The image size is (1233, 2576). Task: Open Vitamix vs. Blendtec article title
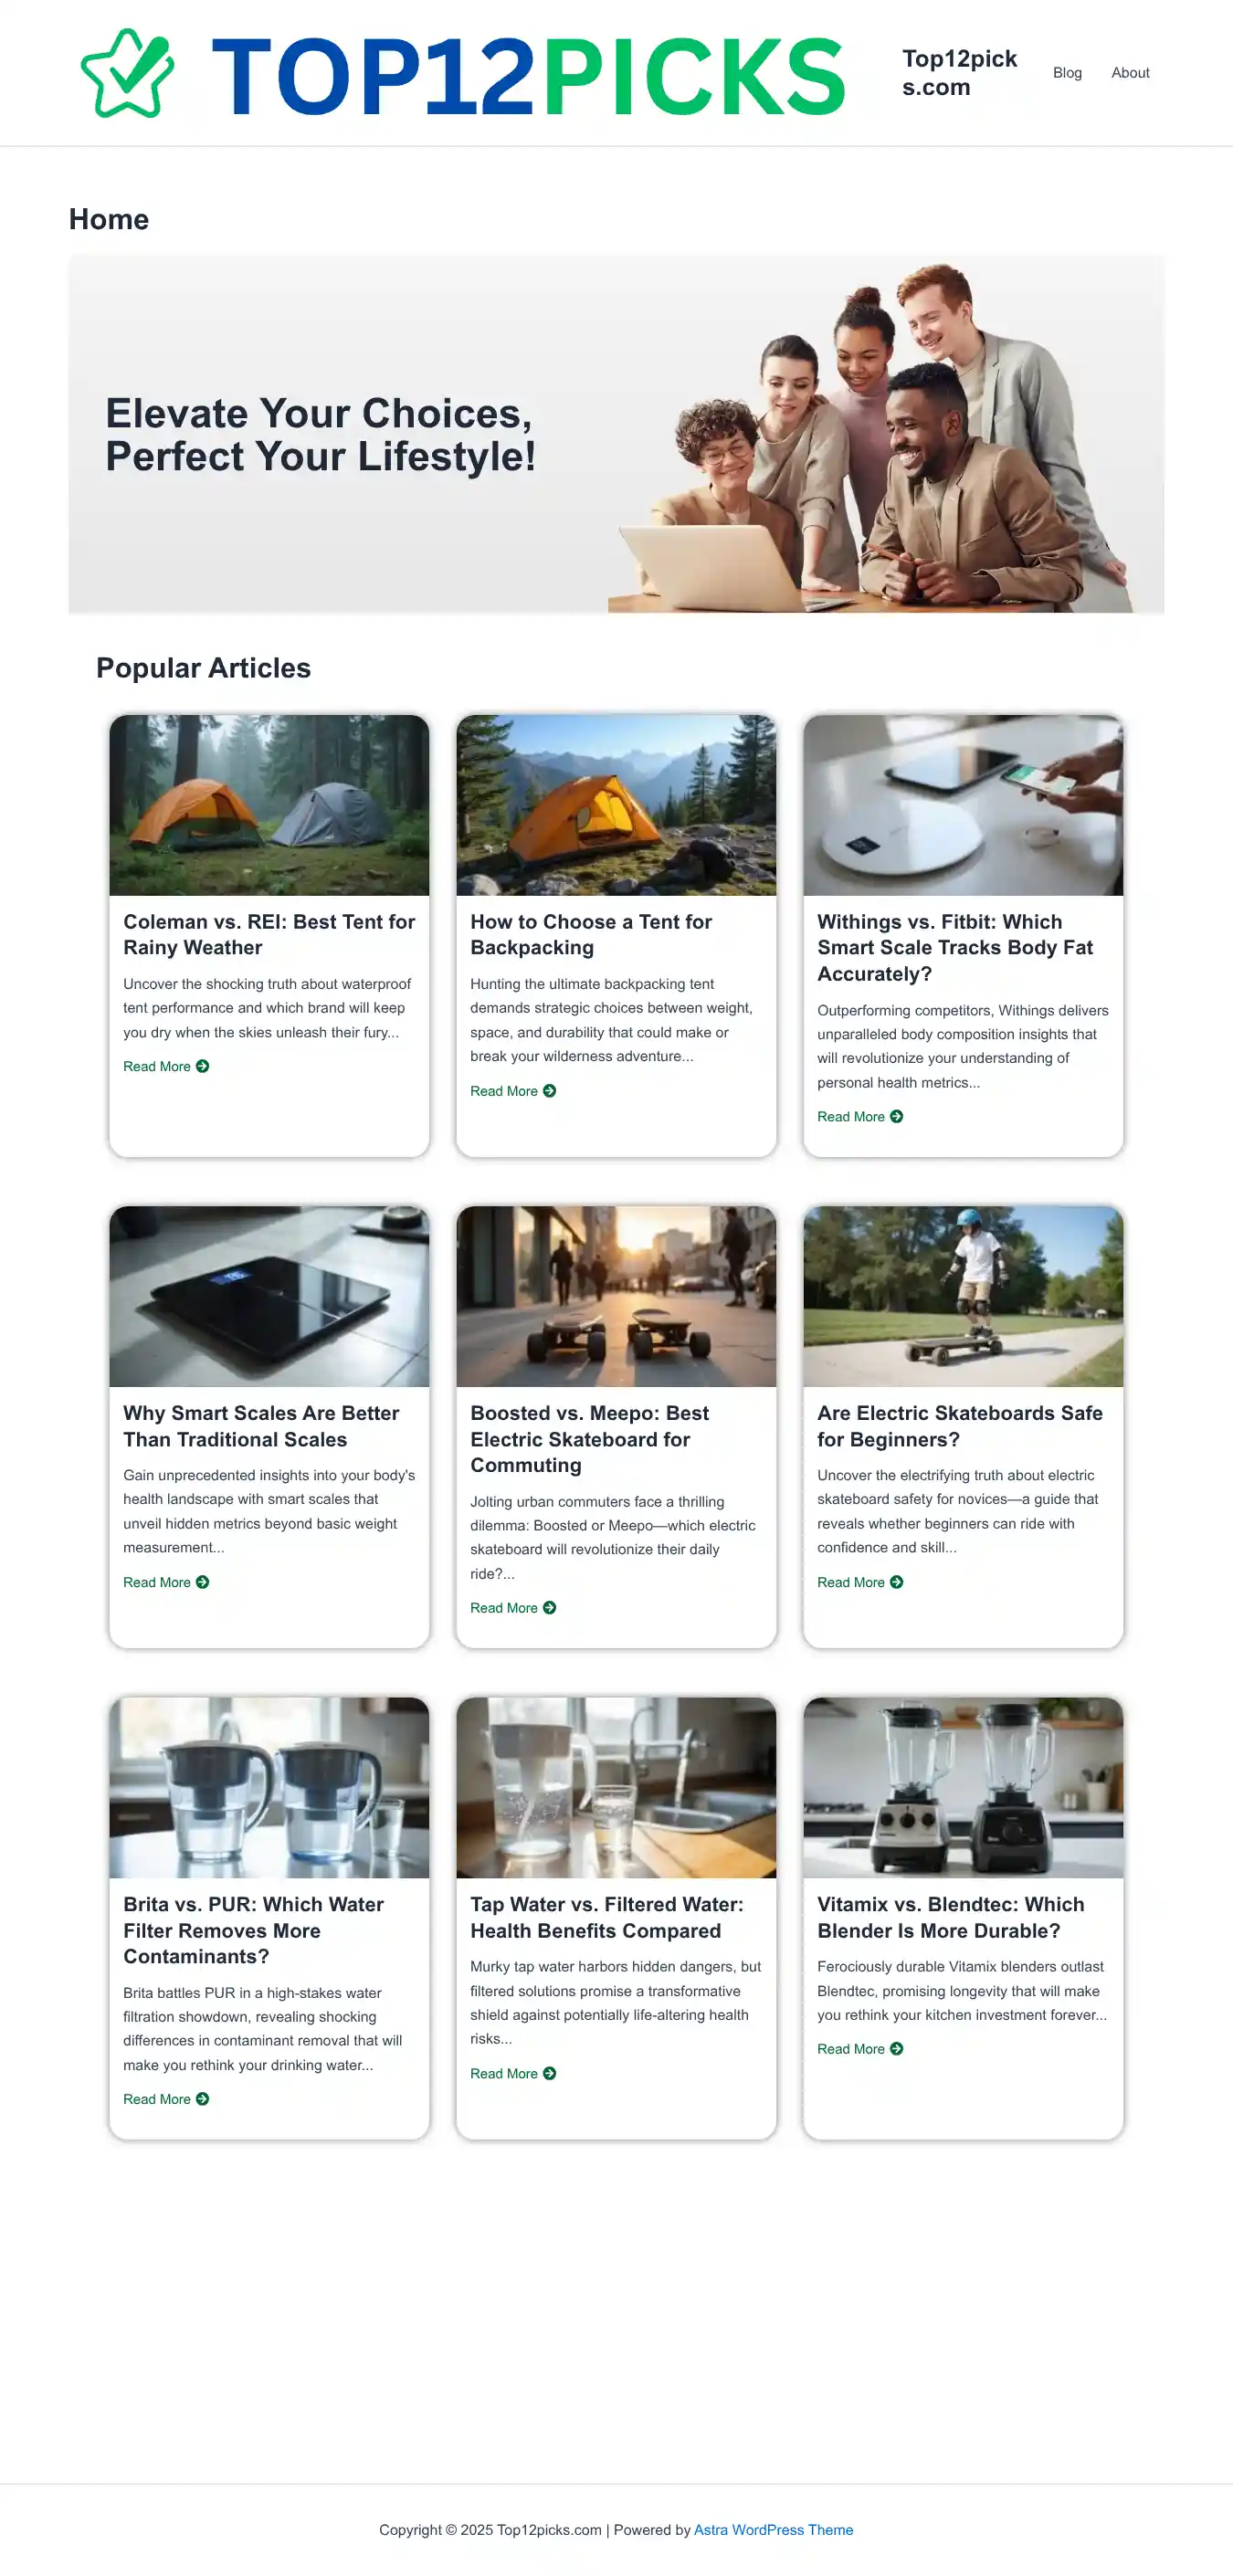pyautogui.click(x=950, y=1917)
